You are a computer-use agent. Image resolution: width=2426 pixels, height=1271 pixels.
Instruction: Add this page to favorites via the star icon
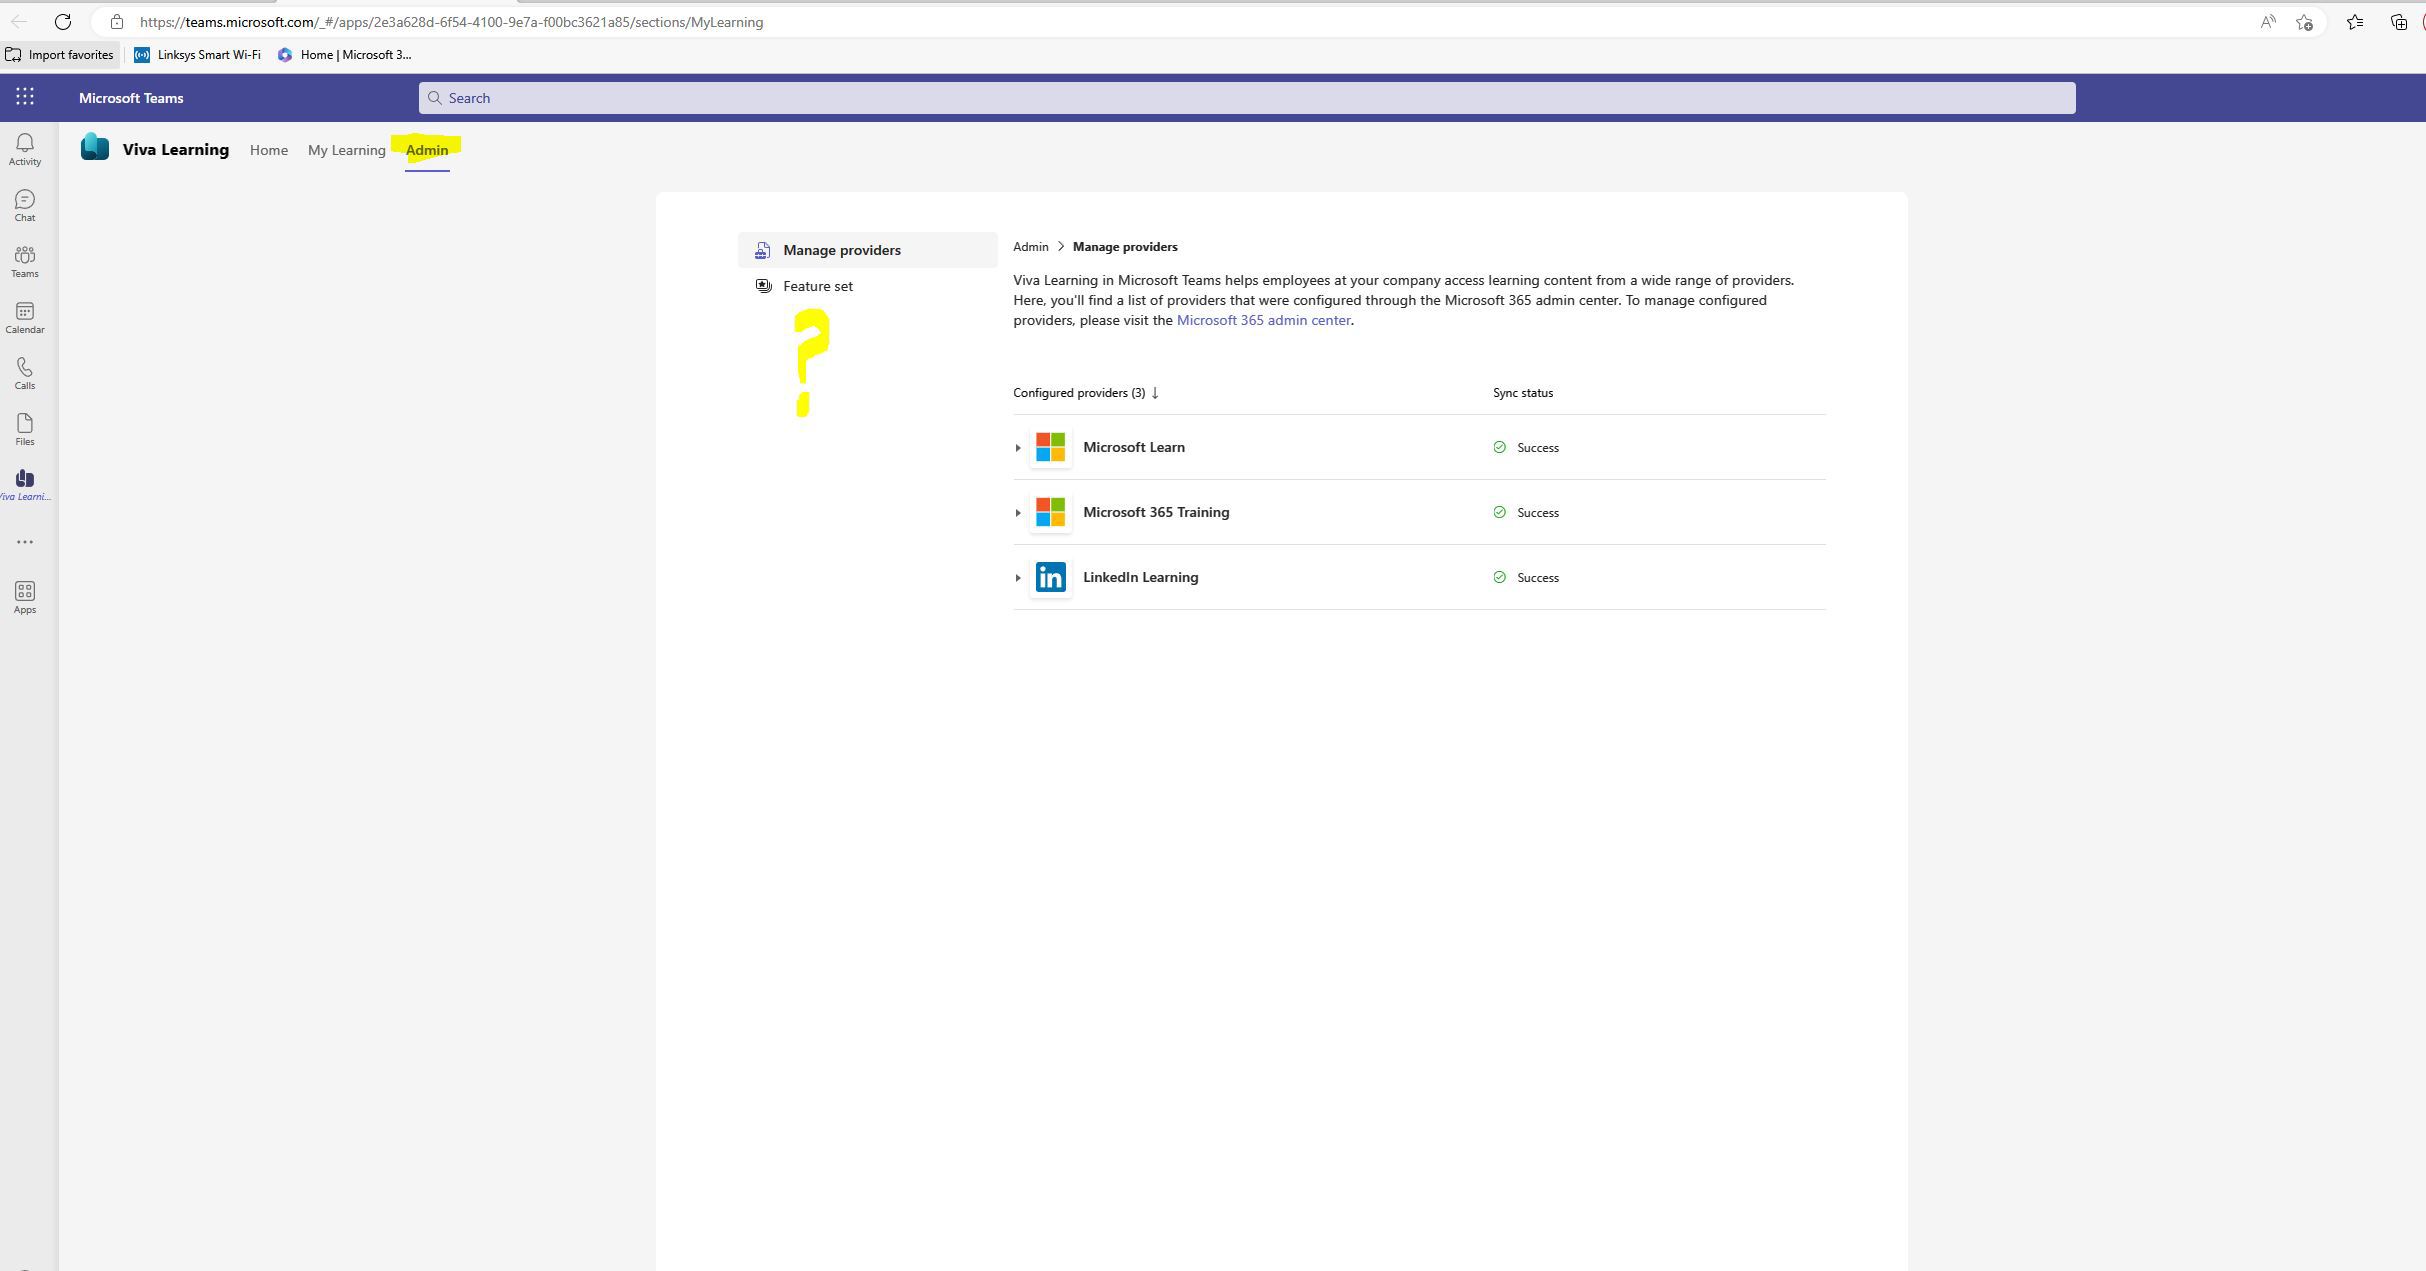pos(2305,22)
